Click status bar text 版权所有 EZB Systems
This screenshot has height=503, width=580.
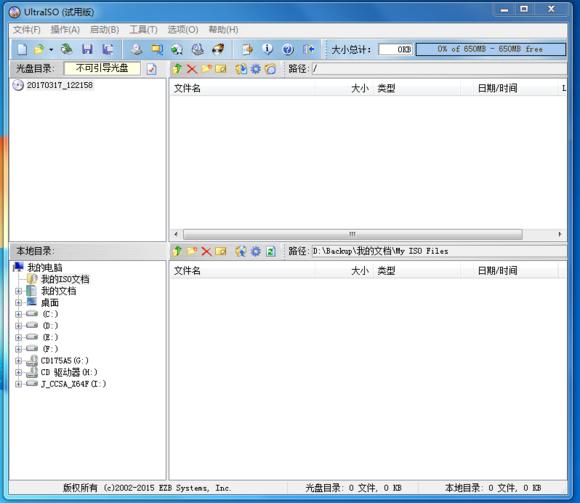coord(147,488)
